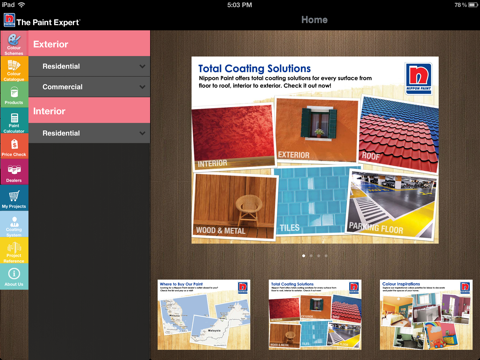Open the About Us info icon
The image size is (480, 360).
pyautogui.click(x=14, y=276)
